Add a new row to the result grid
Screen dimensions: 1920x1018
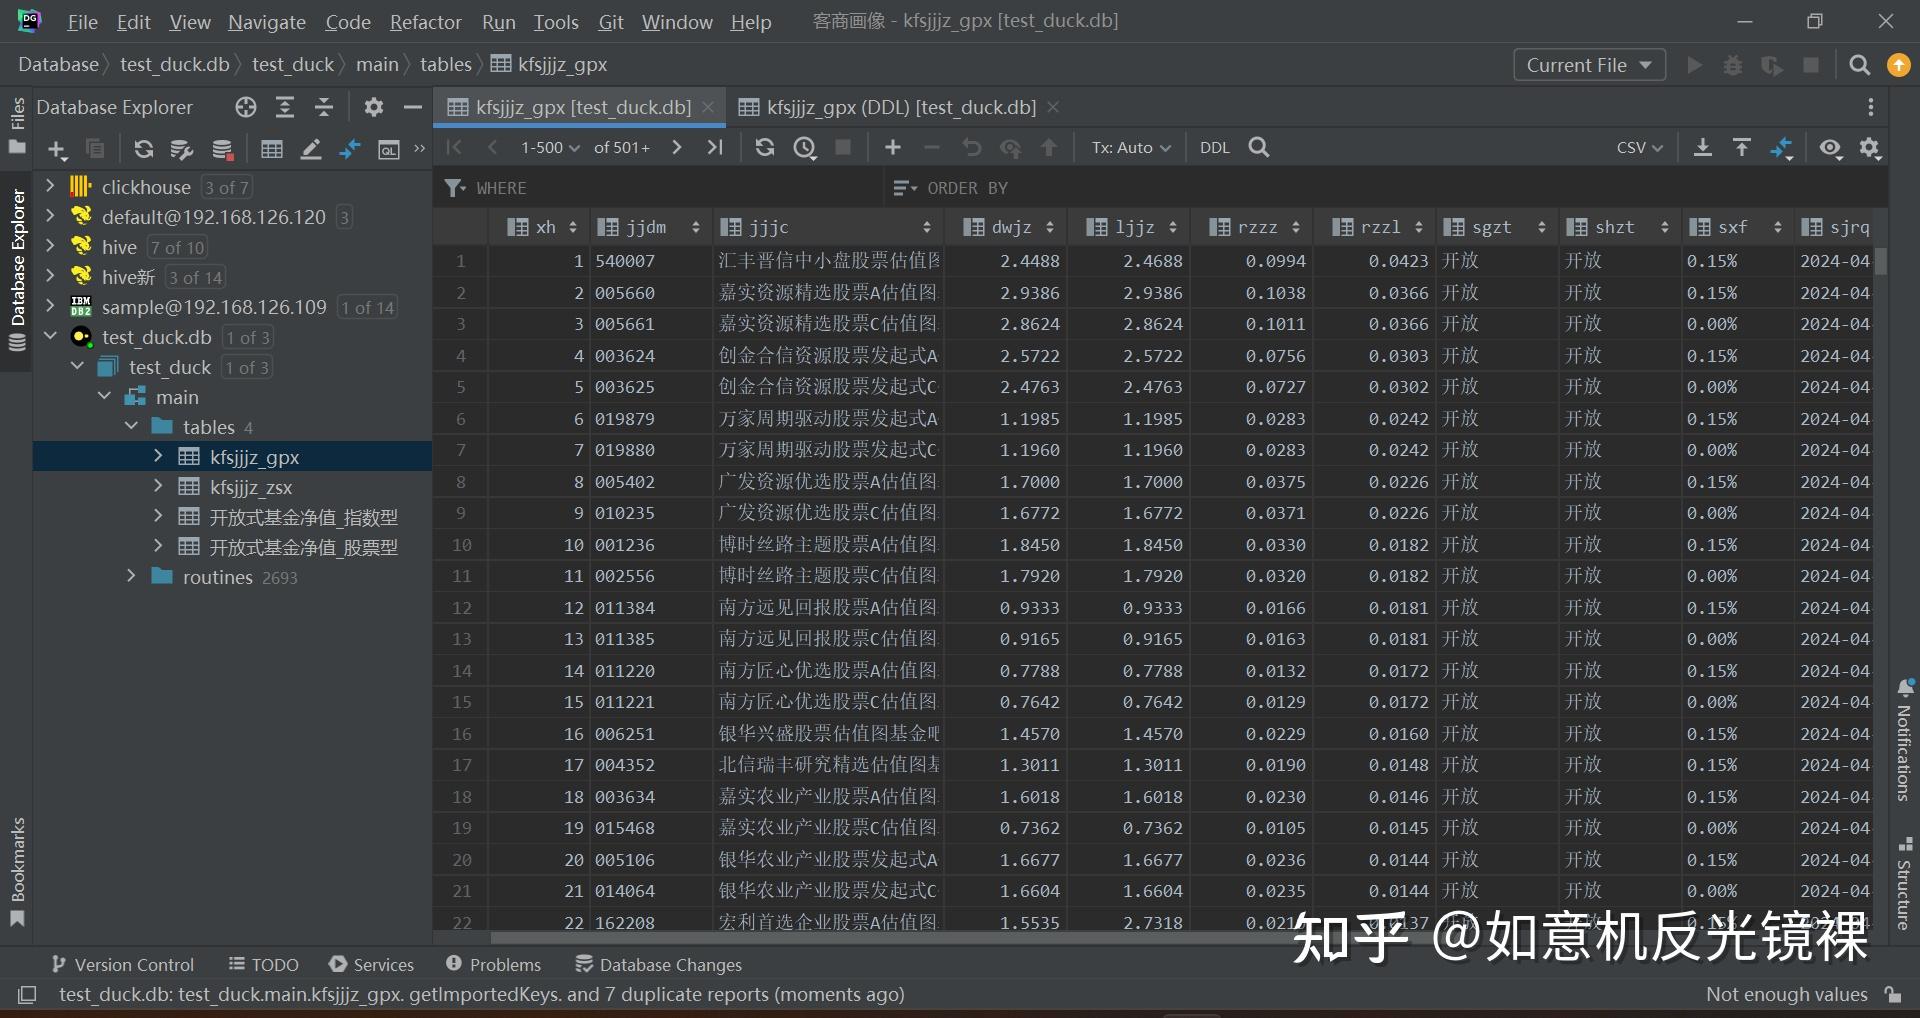pyautogui.click(x=891, y=147)
